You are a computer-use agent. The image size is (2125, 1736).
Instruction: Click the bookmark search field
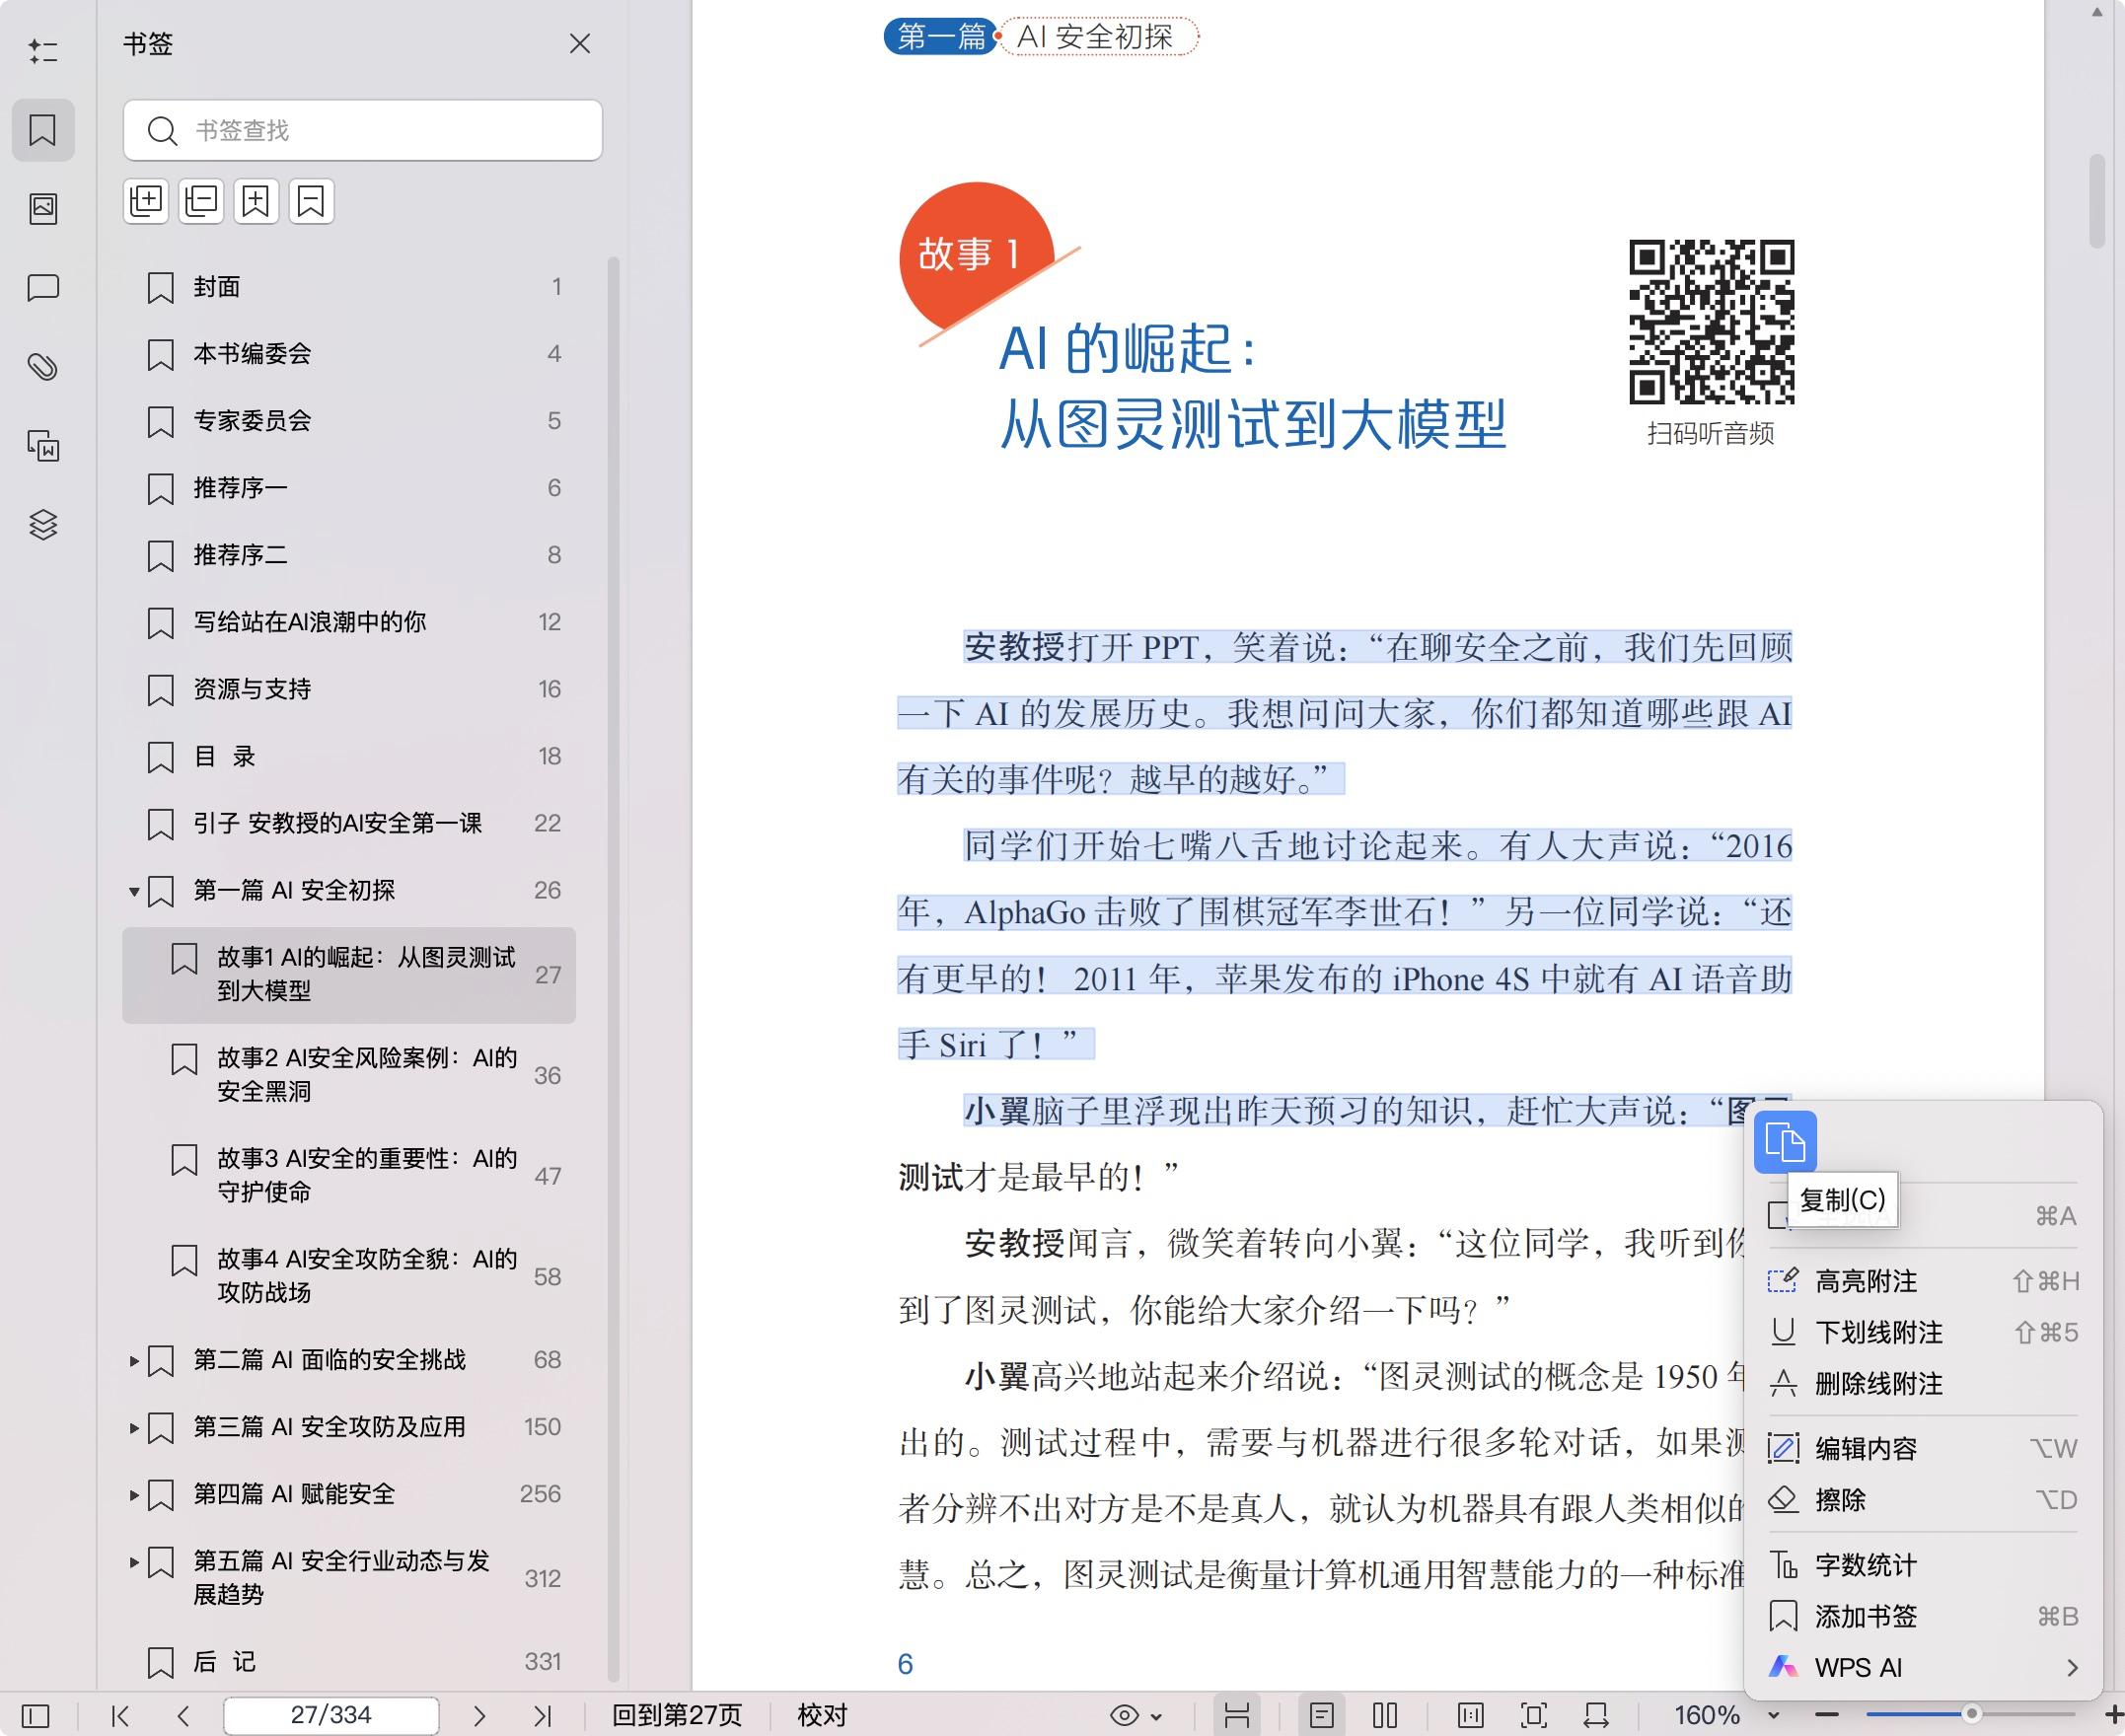pos(363,130)
